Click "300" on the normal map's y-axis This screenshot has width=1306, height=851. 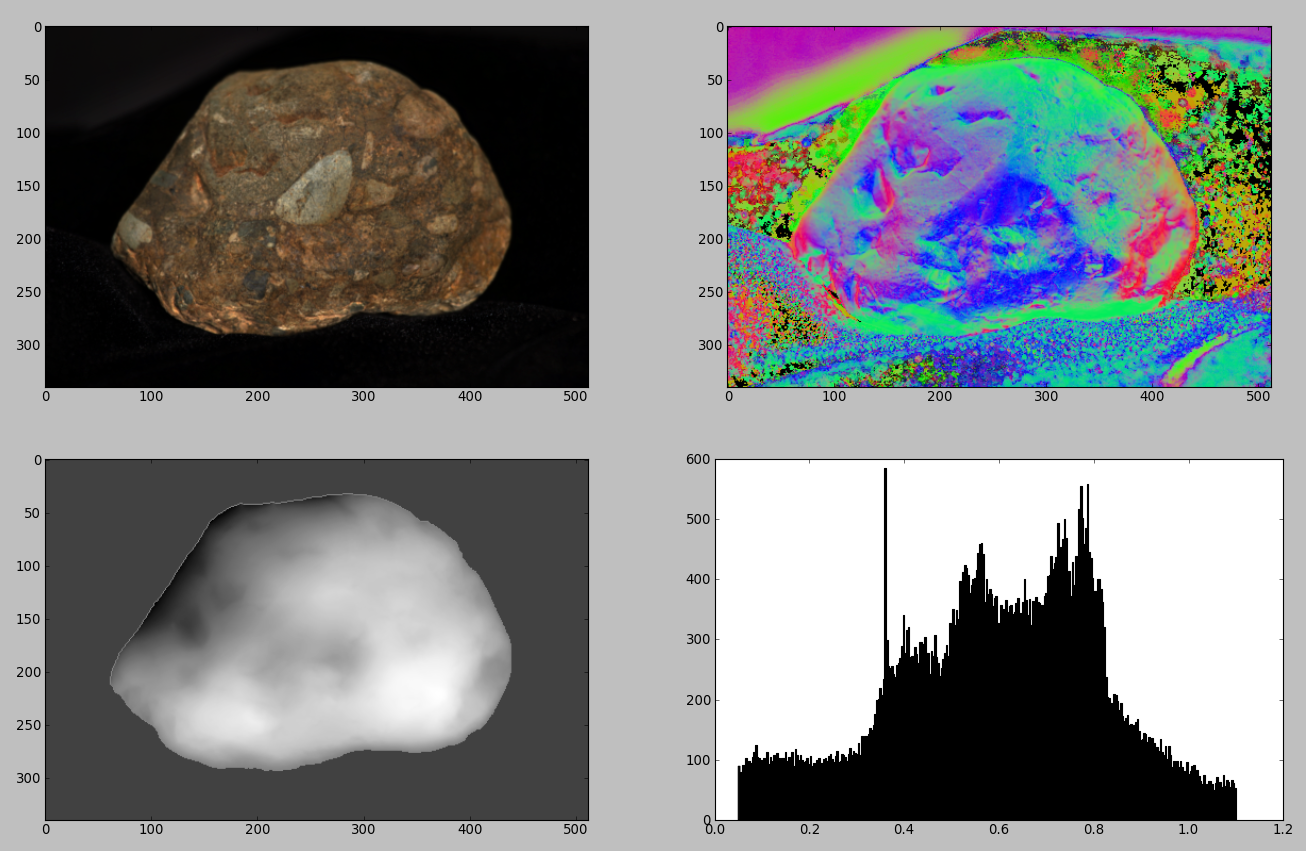click(709, 345)
